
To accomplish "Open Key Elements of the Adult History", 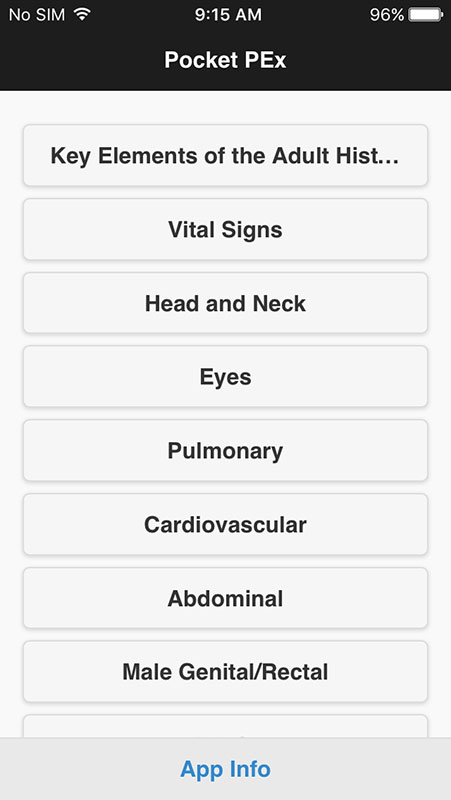I will click(x=225, y=156).
